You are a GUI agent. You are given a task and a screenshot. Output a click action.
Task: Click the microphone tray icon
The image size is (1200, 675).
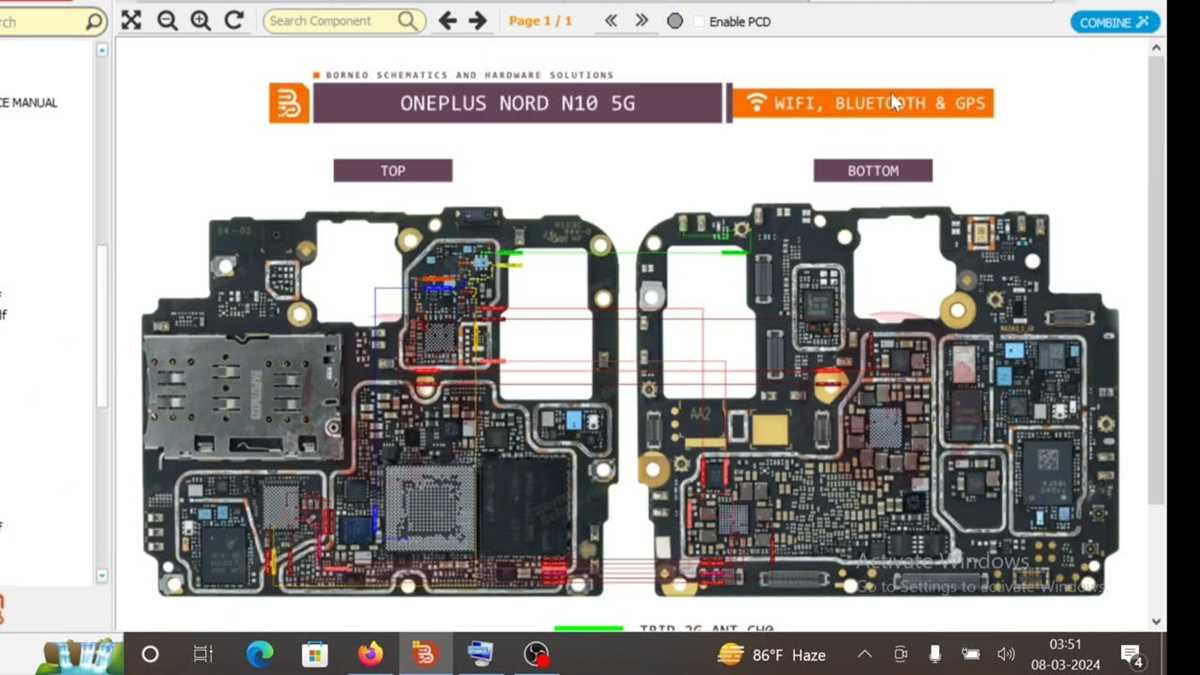coord(935,655)
